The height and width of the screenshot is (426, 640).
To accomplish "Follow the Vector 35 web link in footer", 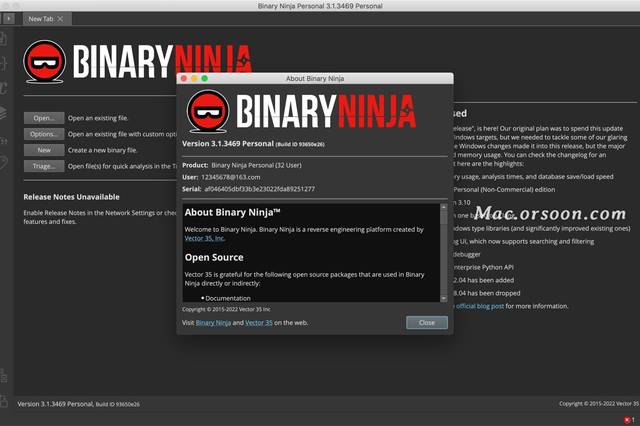I will (259, 322).
